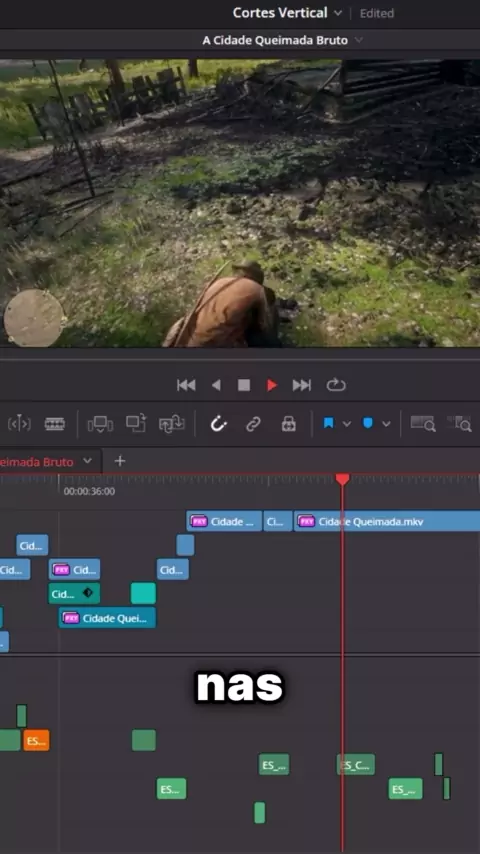Image resolution: width=480 pixels, height=854 pixels.
Task: Toggle loop playback
Action: pyautogui.click(x=336, y=386)
